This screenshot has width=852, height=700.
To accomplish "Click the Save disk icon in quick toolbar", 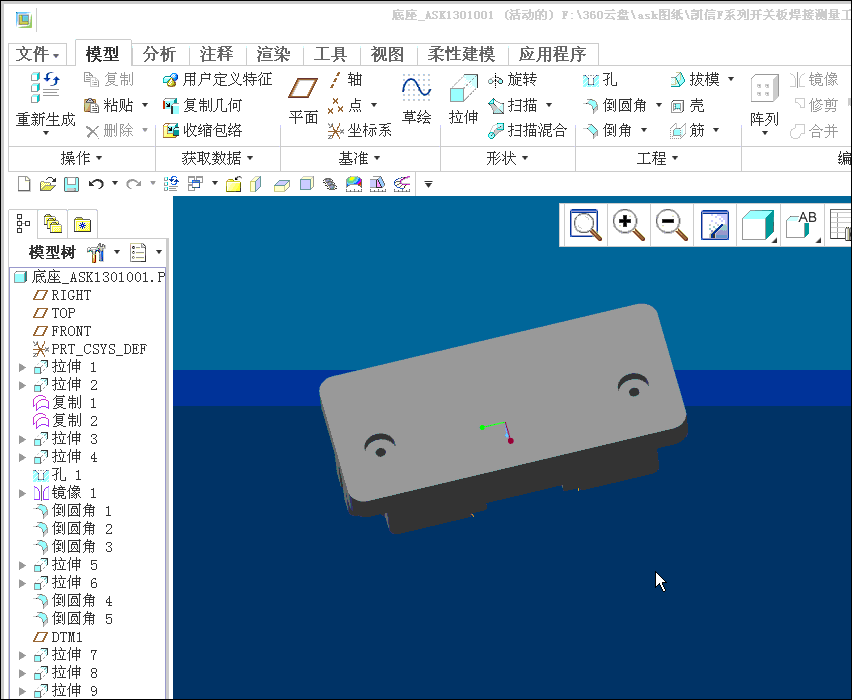I will pos(72,184).
